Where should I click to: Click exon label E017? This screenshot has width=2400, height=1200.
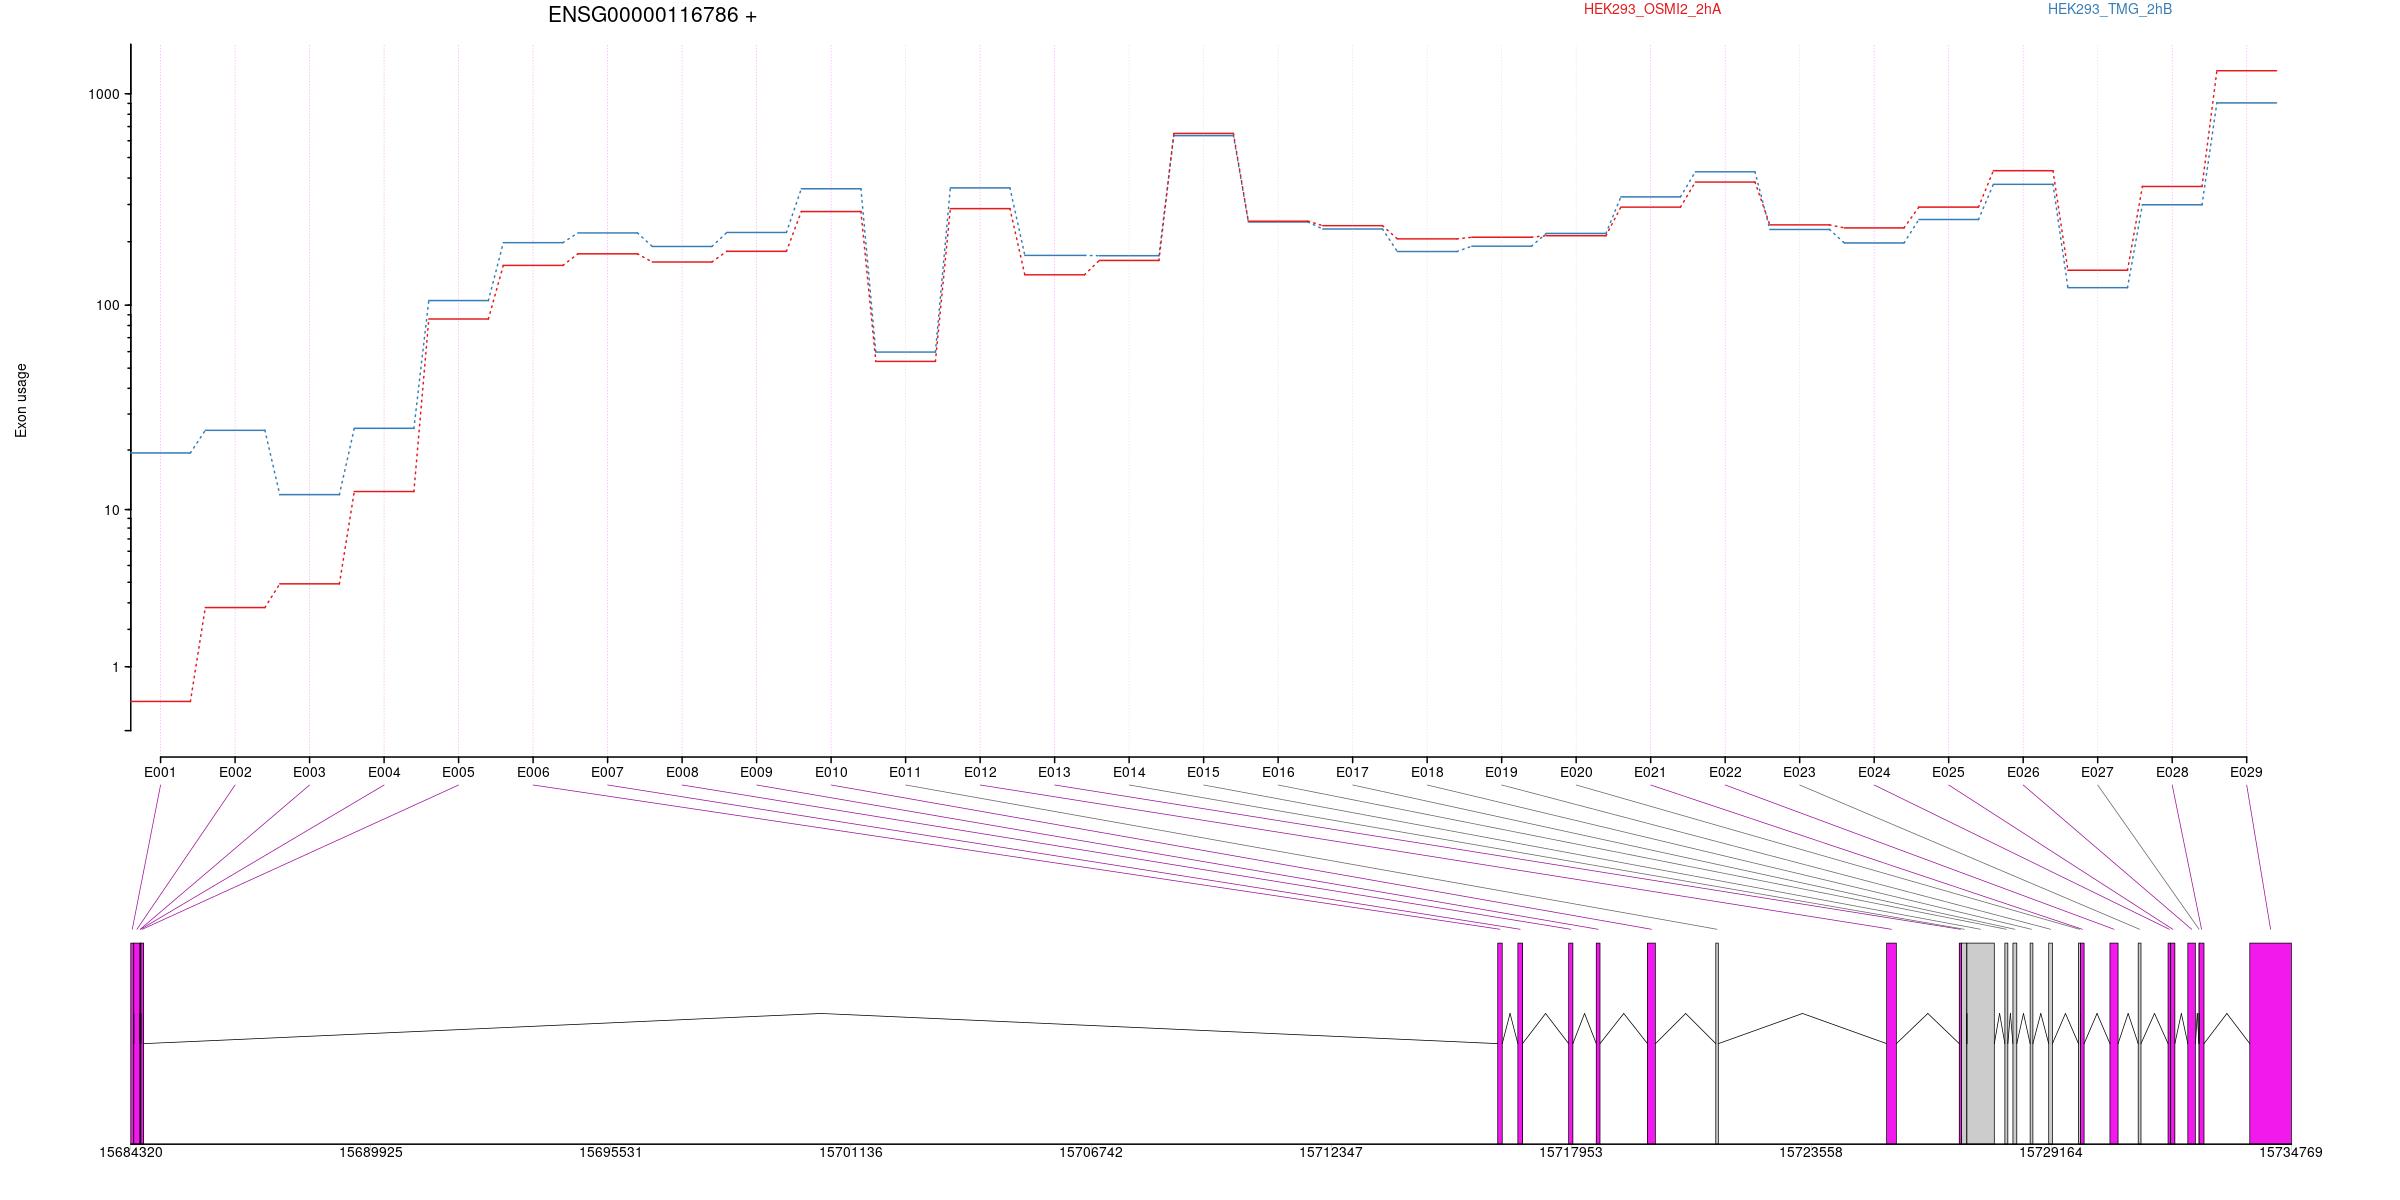1352,772
